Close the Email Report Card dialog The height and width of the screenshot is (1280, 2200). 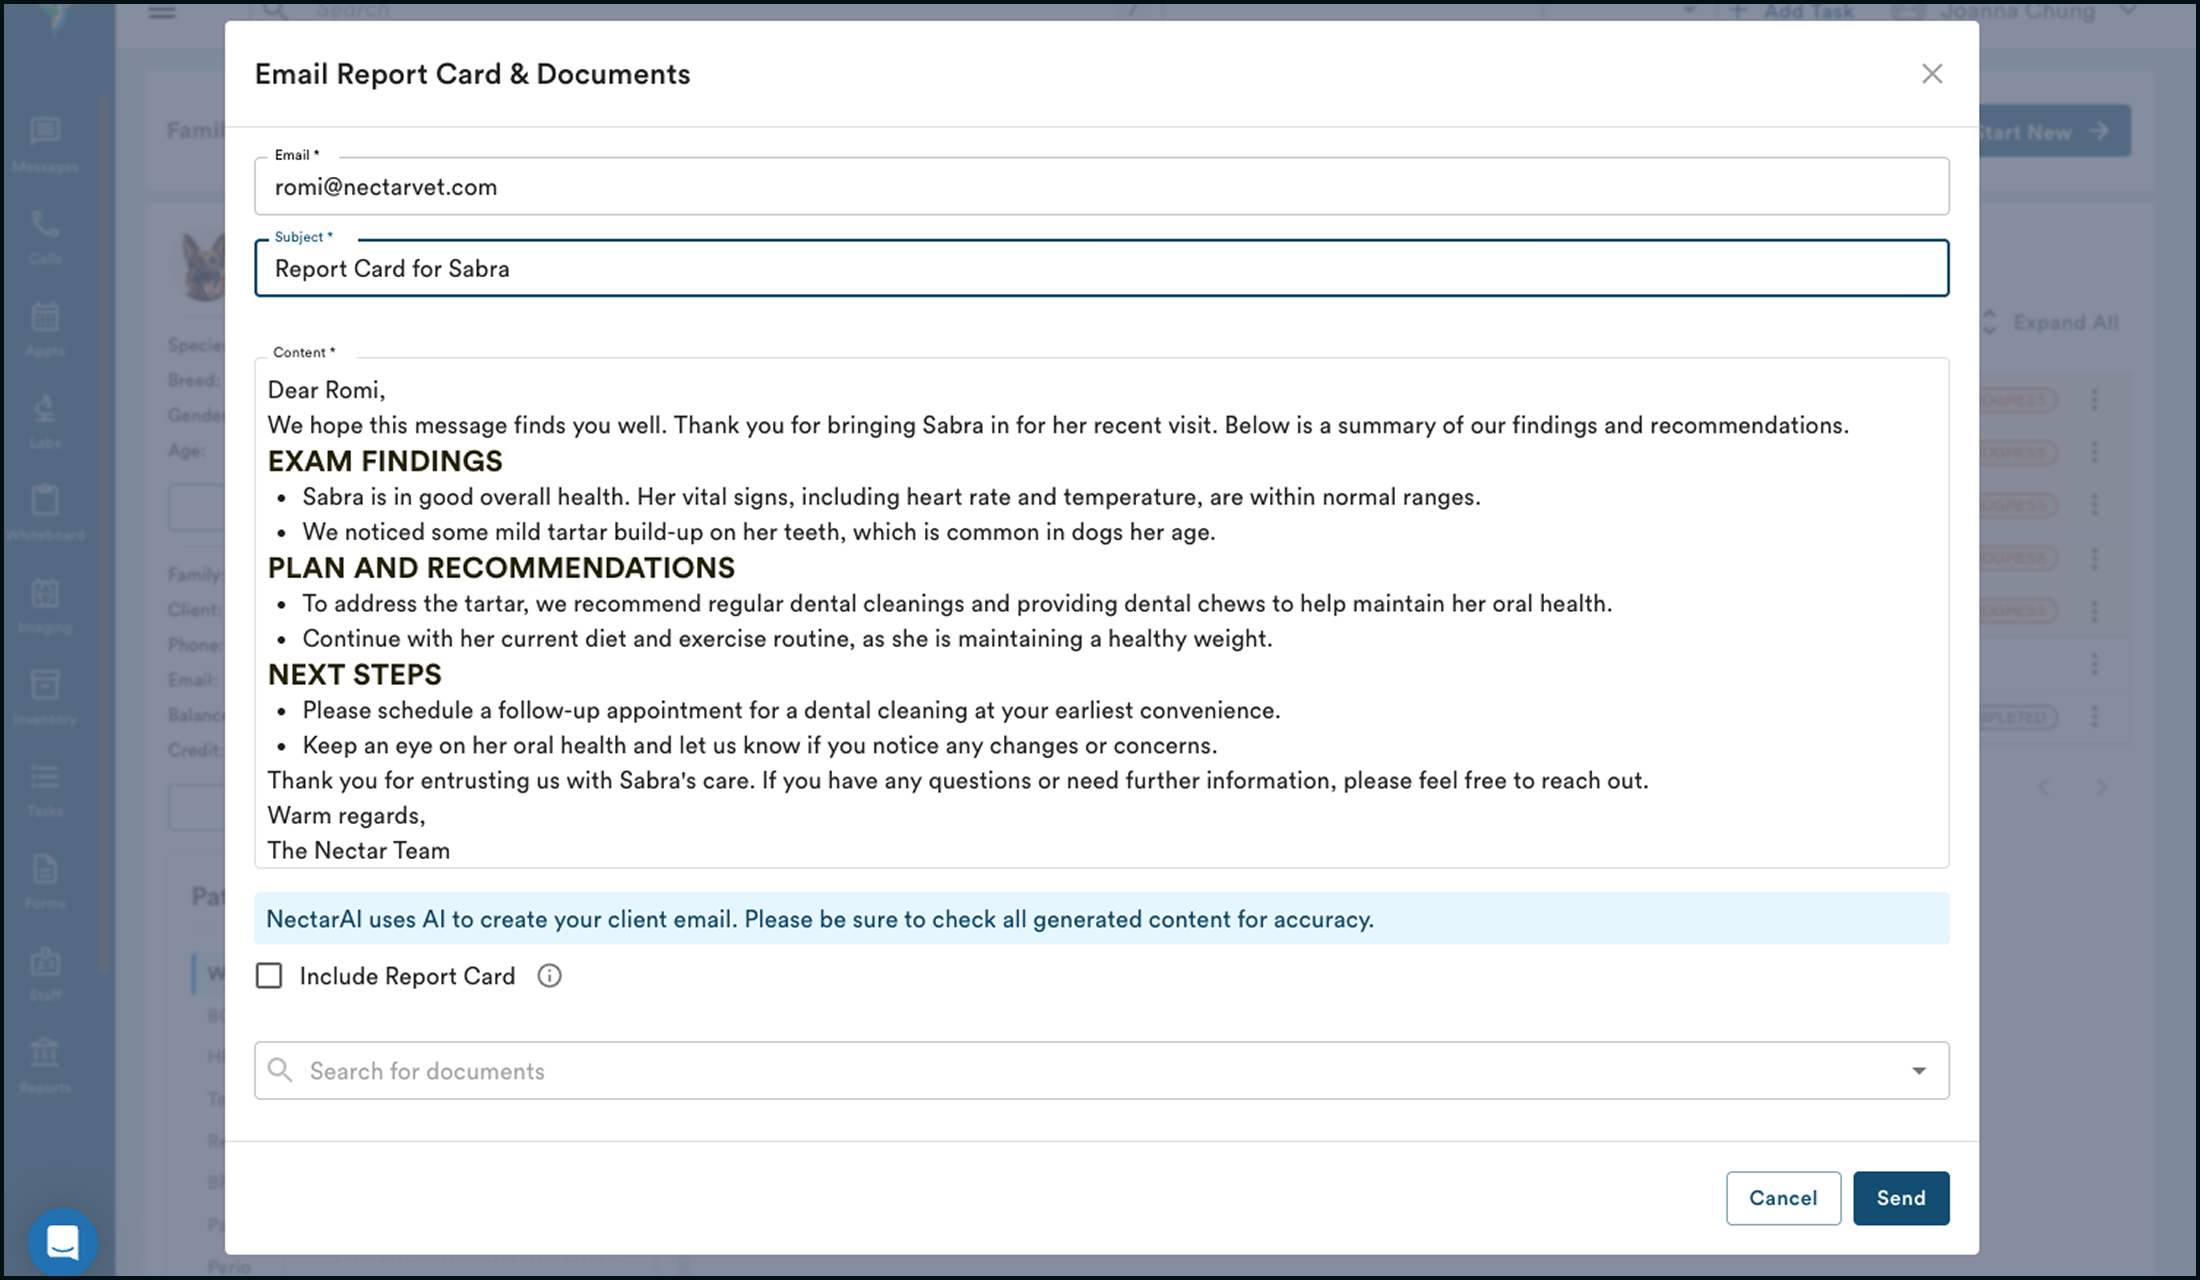click(x=1931, y=74)
